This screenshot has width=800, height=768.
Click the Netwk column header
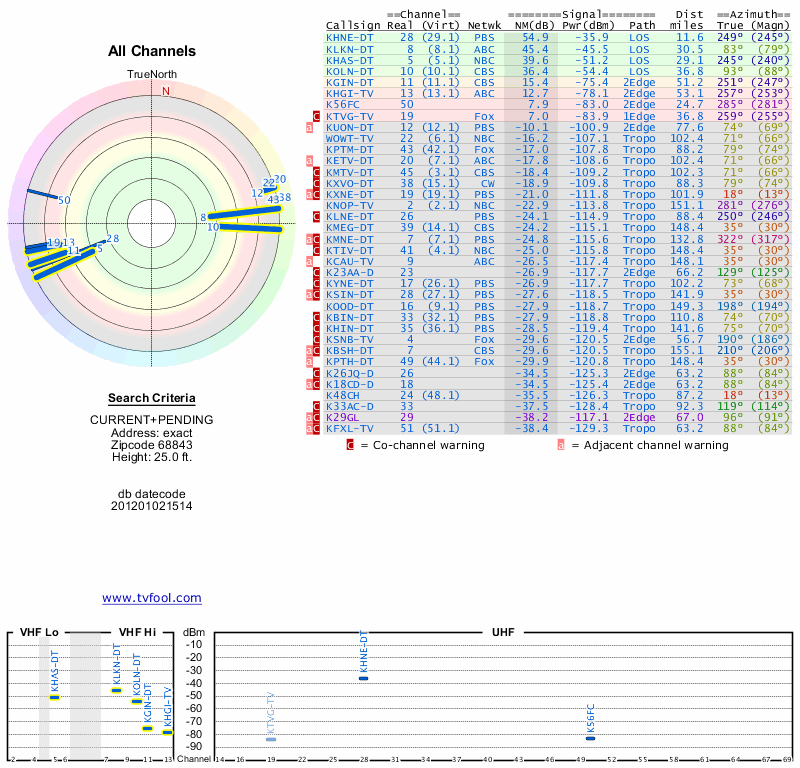click(485, 26)
